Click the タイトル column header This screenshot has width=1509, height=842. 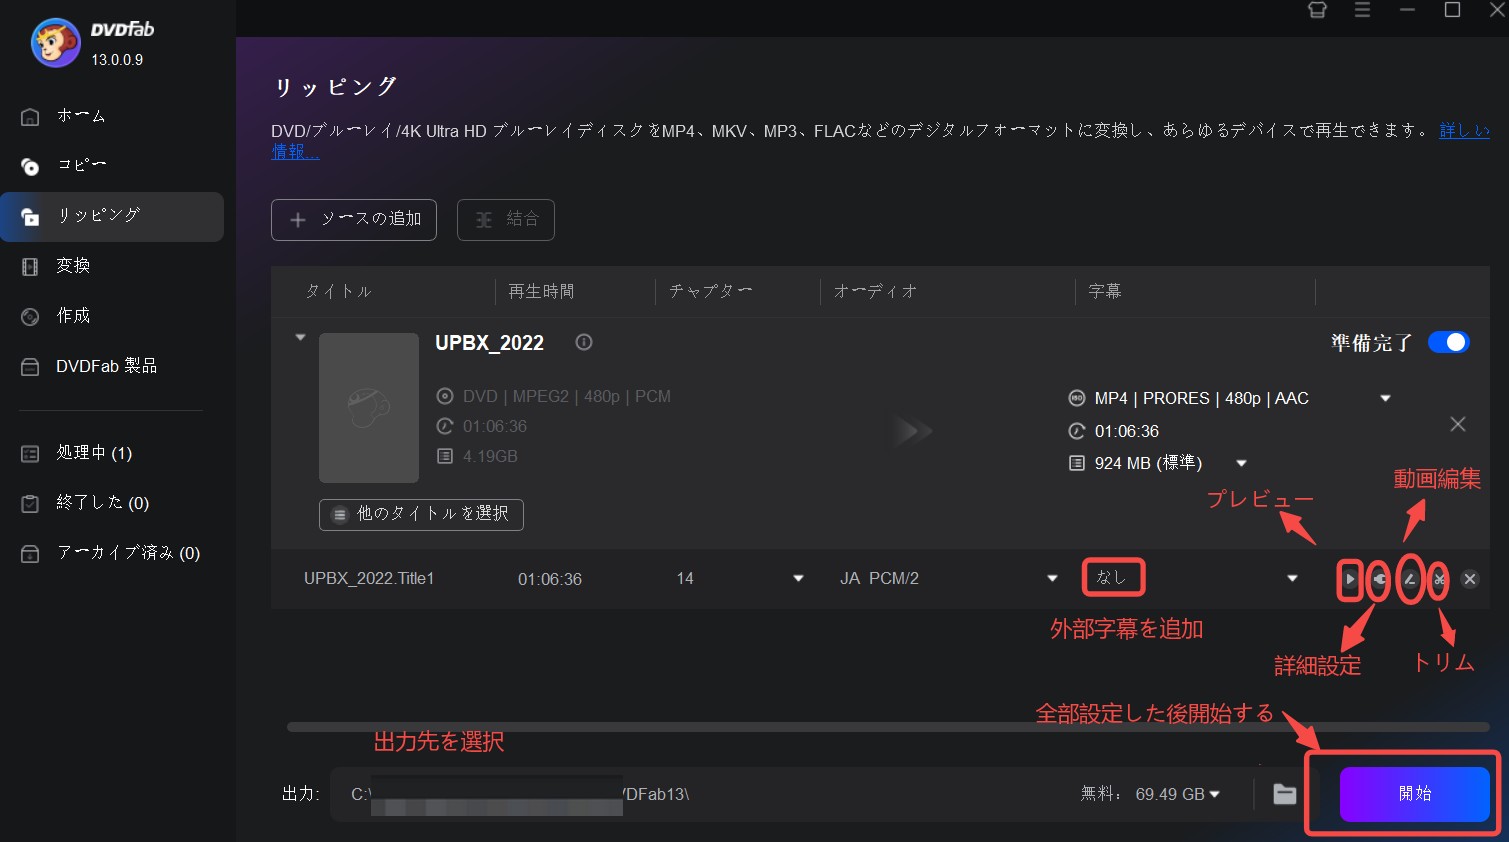coord(339,292)
